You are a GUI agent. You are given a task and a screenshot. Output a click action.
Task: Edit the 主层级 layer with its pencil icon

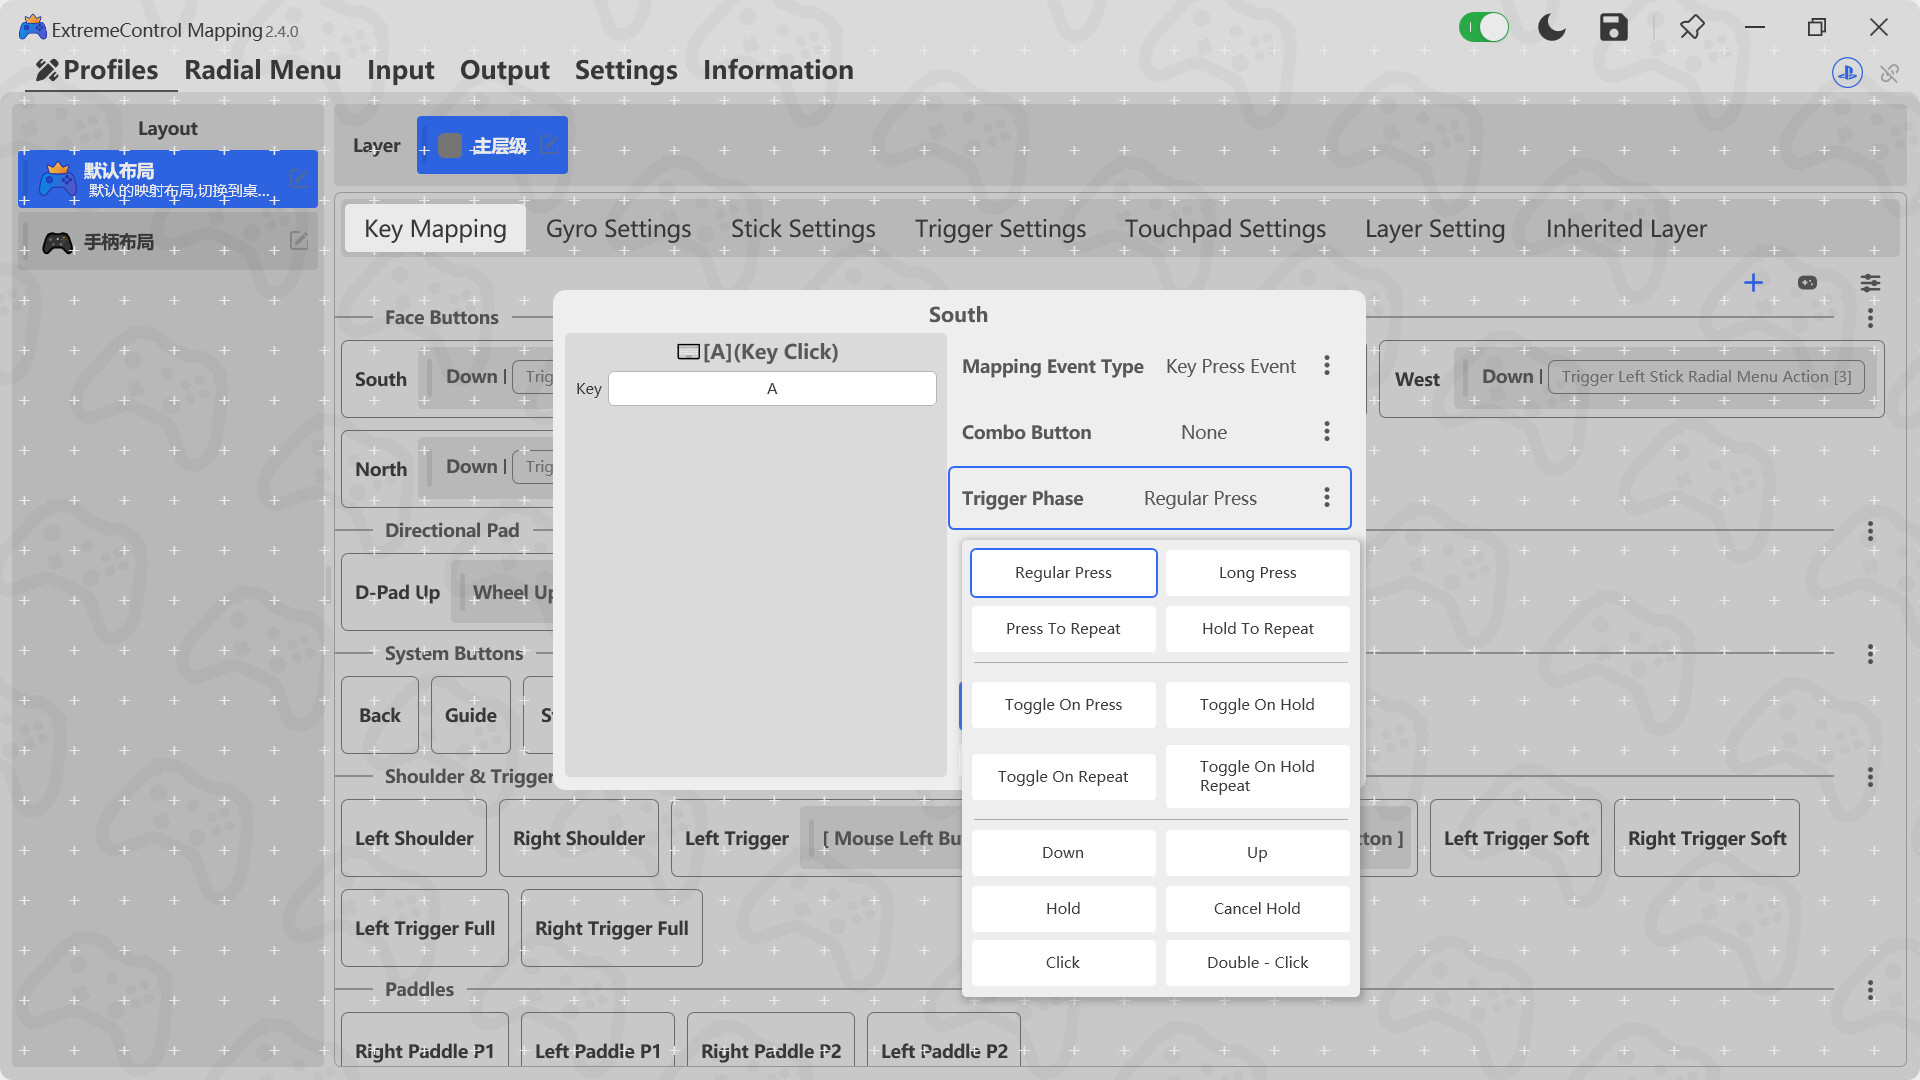(548, 144)
